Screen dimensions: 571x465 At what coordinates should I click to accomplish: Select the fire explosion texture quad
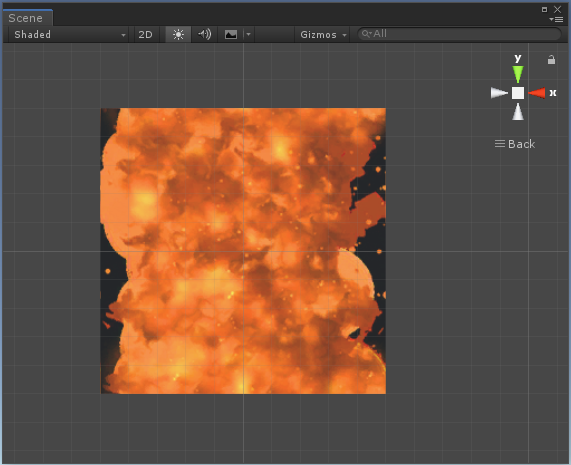(x=243, y=251)
